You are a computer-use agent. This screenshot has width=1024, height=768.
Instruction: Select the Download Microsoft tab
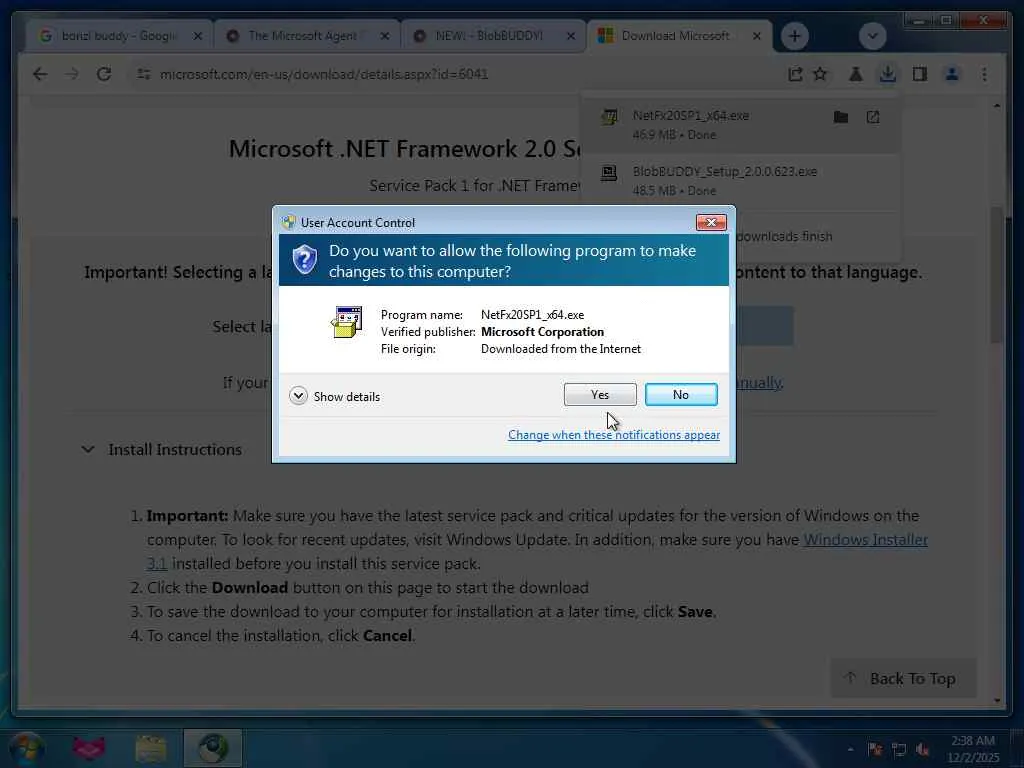pyautogui.click(x=675, y=36)
